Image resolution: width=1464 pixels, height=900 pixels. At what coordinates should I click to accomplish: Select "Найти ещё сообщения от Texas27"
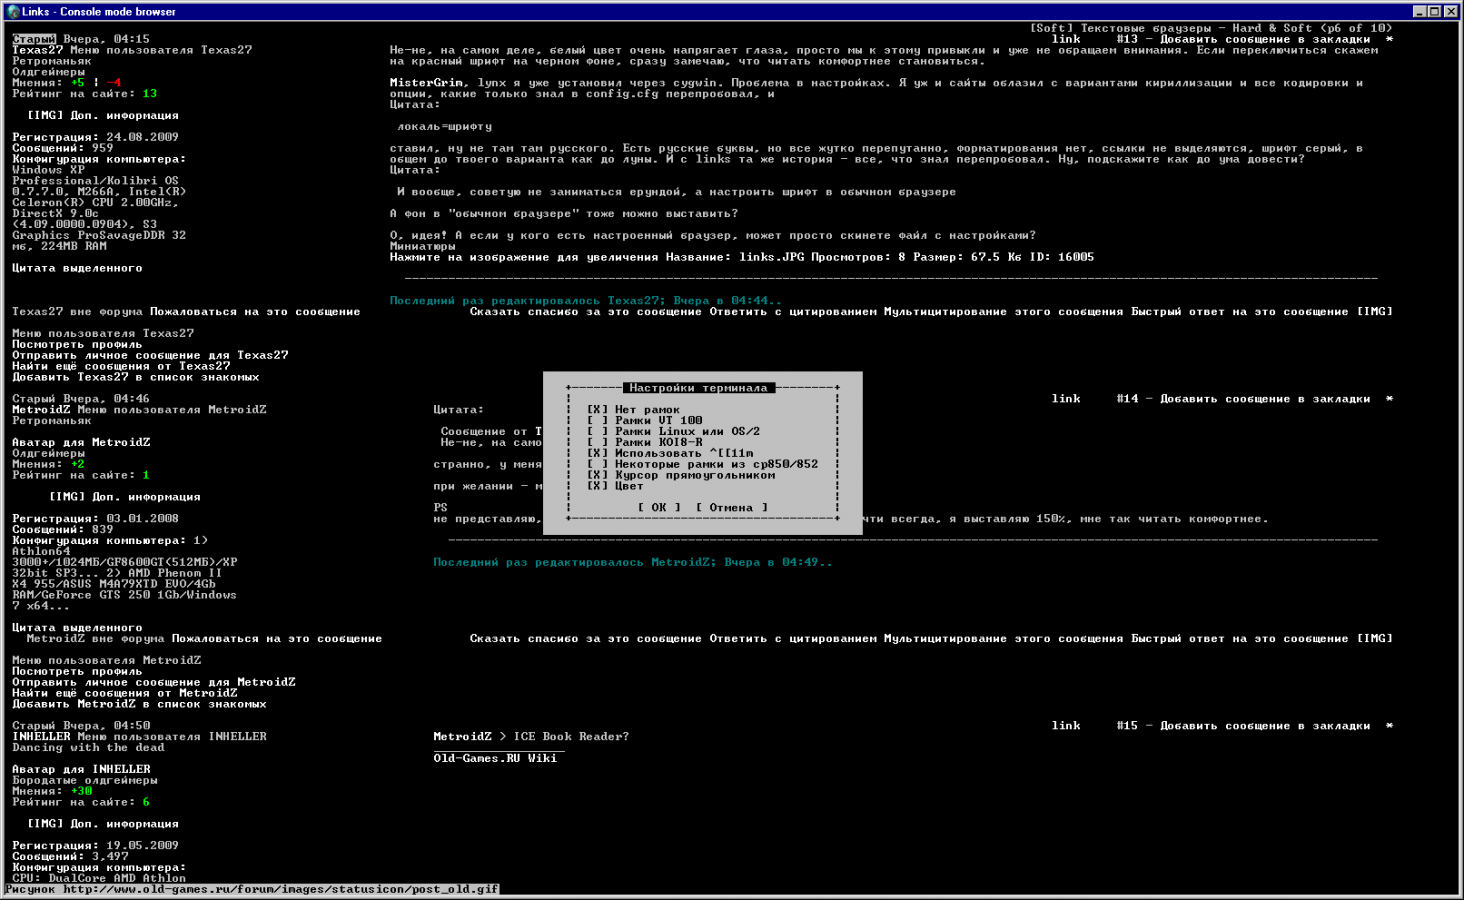[x=121, y=367]
